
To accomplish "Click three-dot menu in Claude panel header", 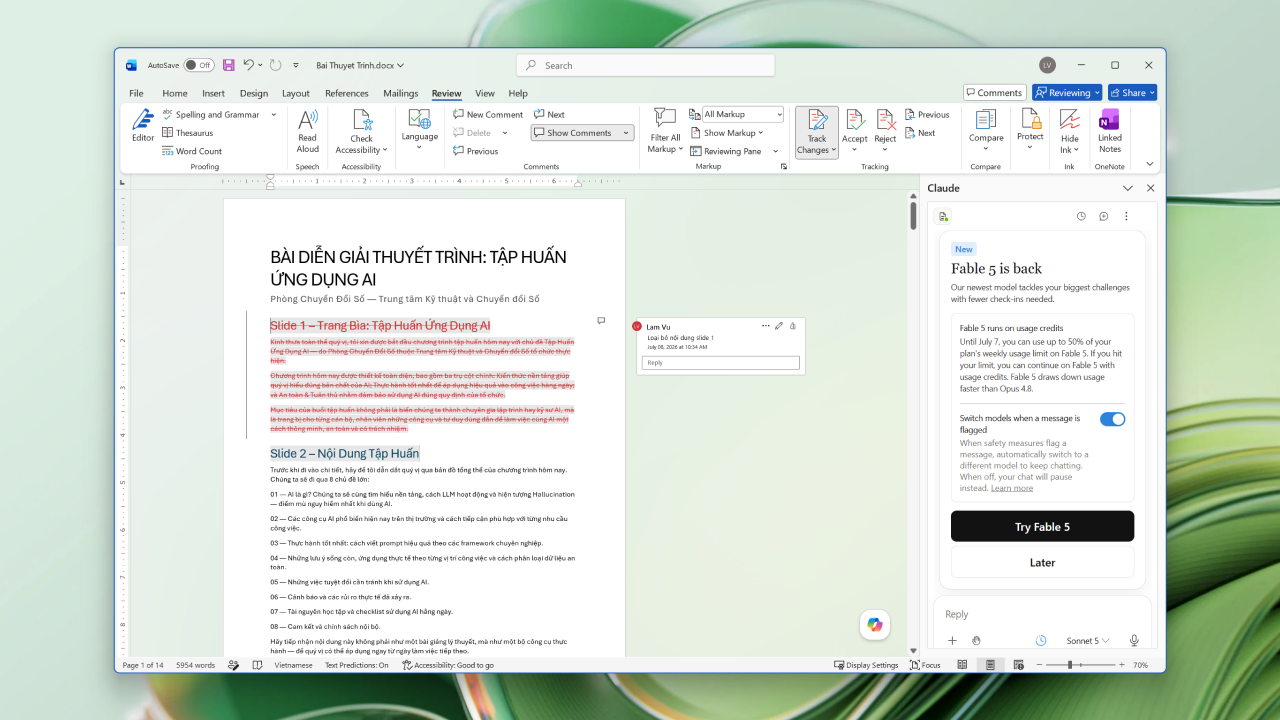I will pyautogui.click(x=1127, y=216).
